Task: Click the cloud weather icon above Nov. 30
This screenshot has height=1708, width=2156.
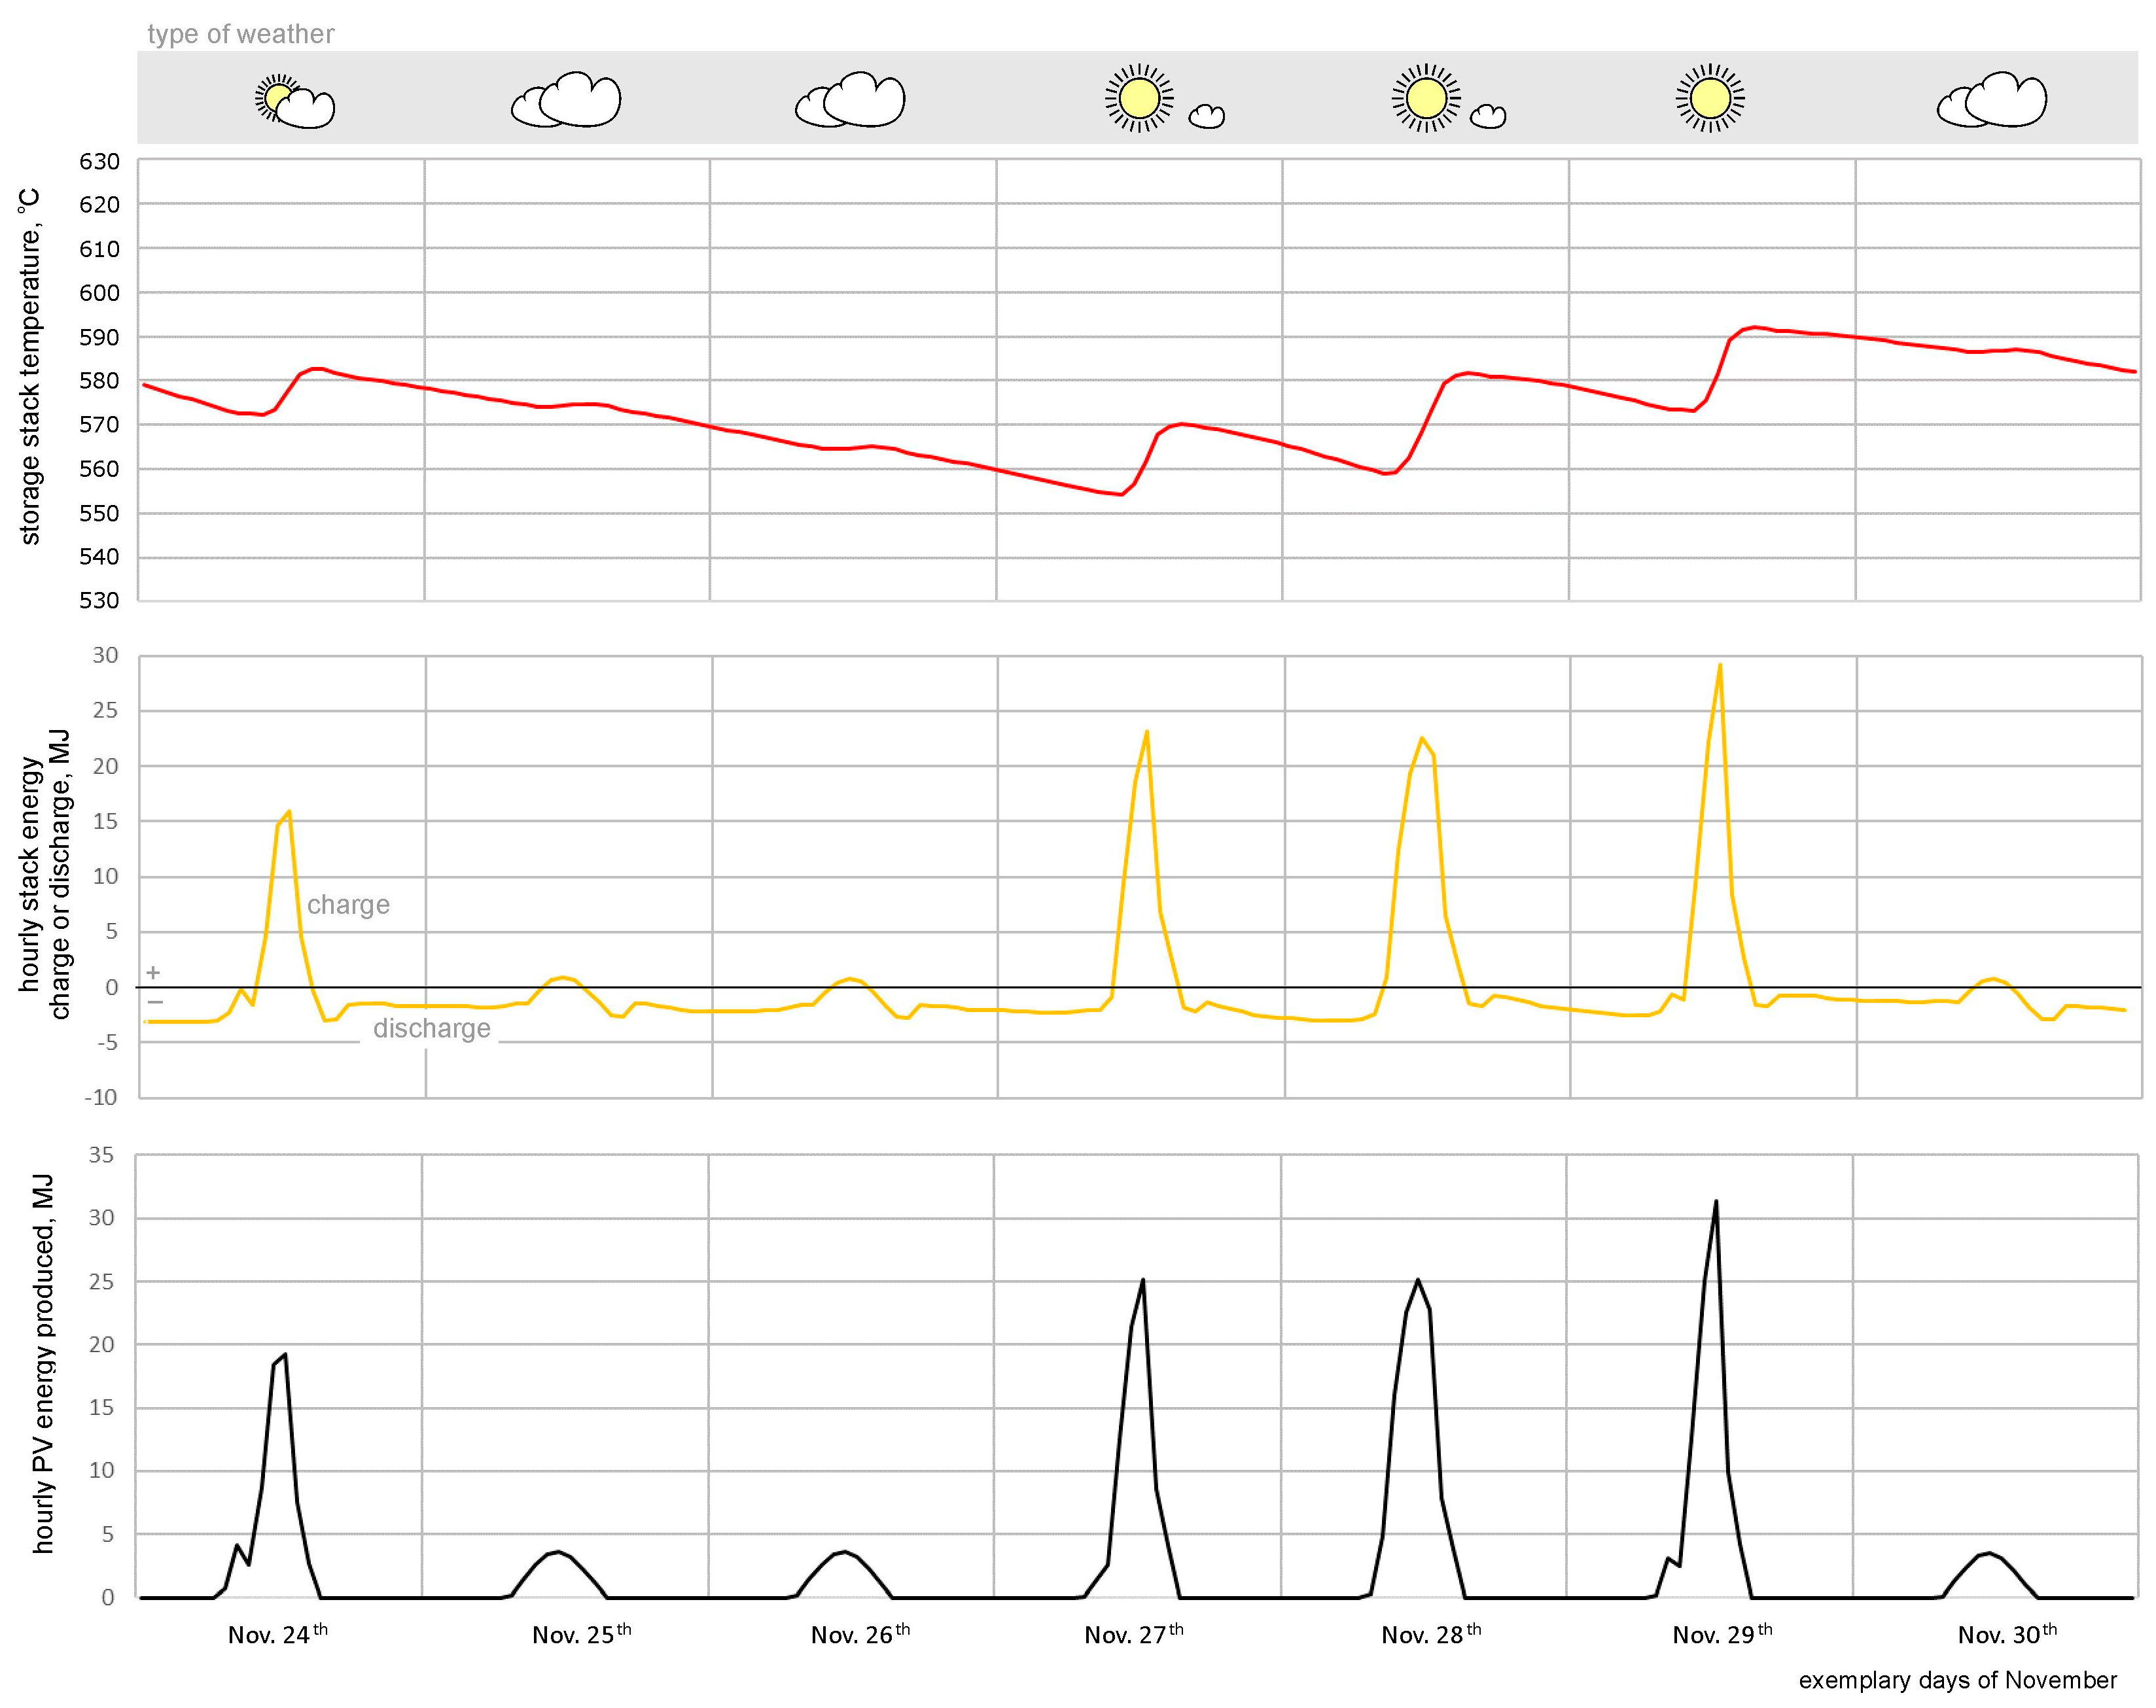Action: (x=1992, y=99)
